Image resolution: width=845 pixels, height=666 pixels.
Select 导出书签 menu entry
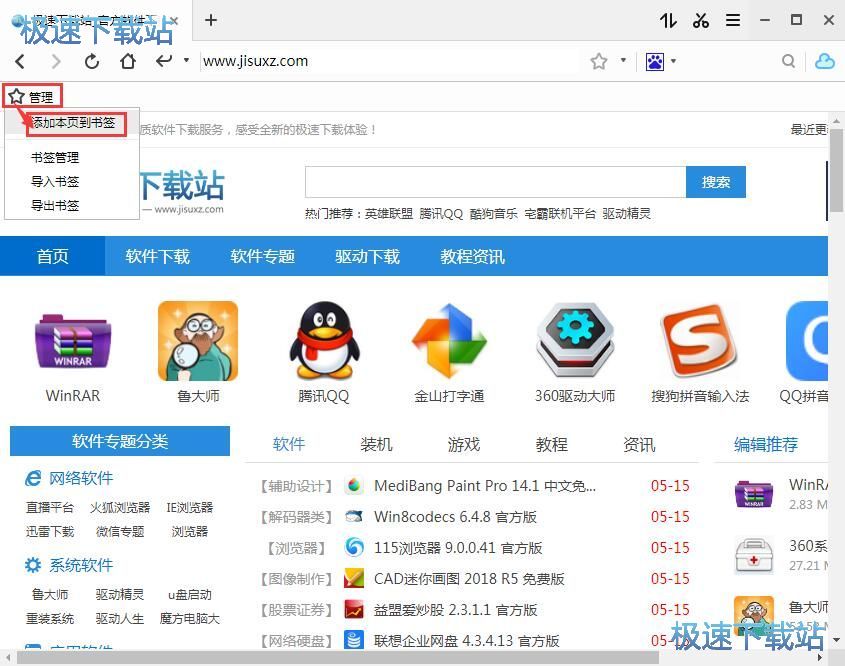coord(55,205)
